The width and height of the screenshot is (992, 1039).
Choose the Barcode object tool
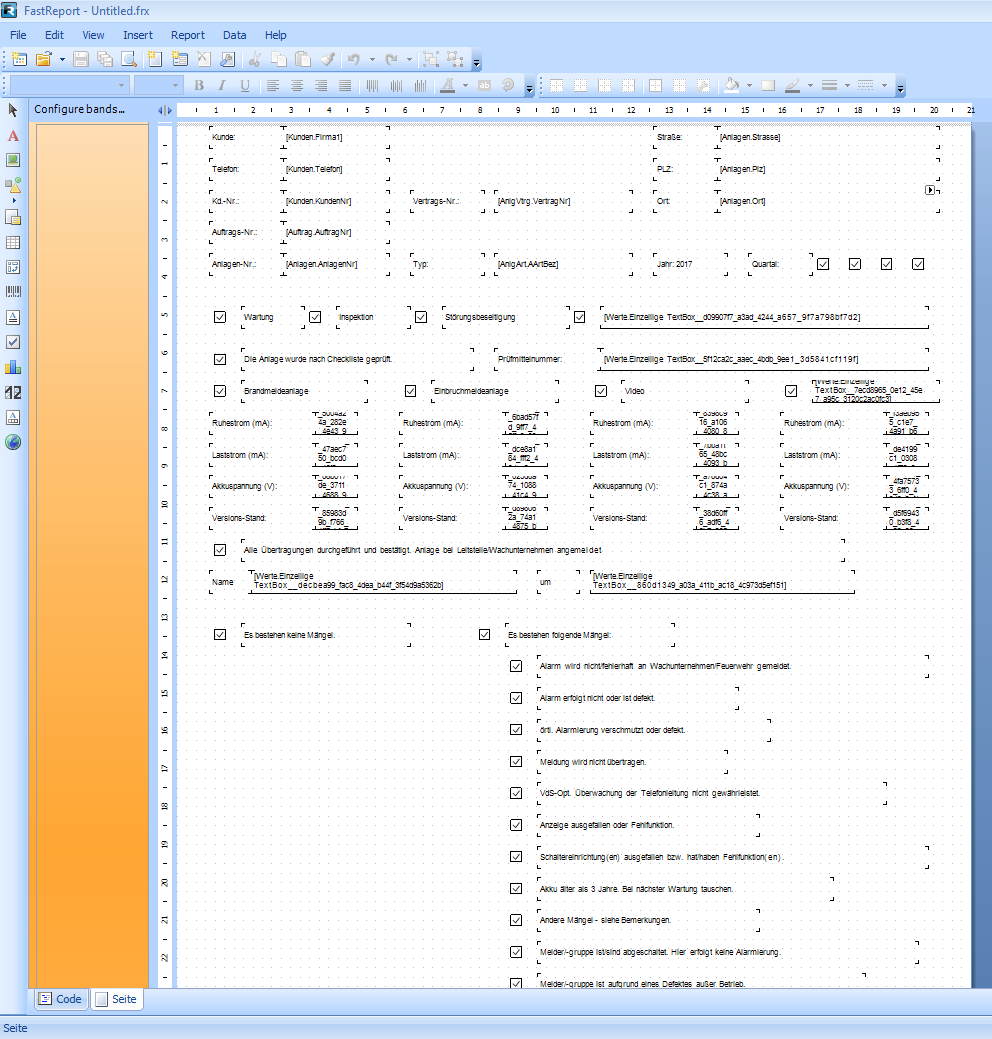pos(13,292)
